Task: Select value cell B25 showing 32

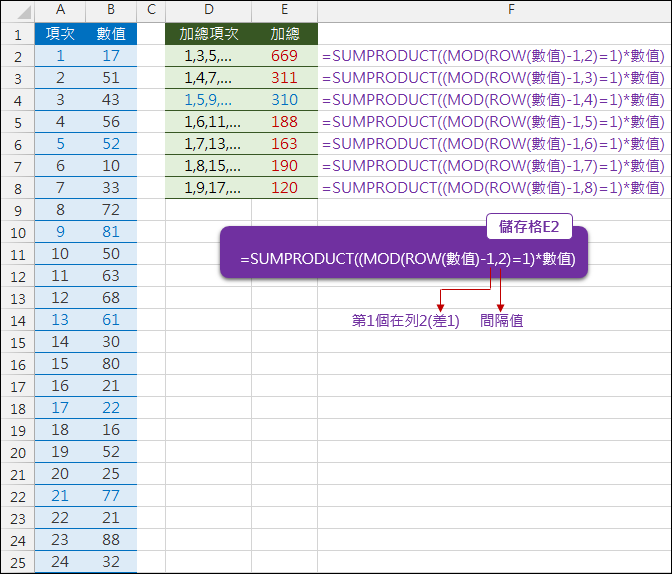Action: (111, 562)
